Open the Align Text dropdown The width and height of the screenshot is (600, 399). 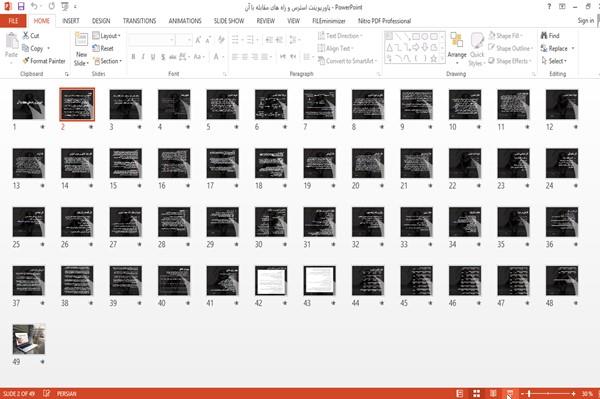click(x=336, y=48)
